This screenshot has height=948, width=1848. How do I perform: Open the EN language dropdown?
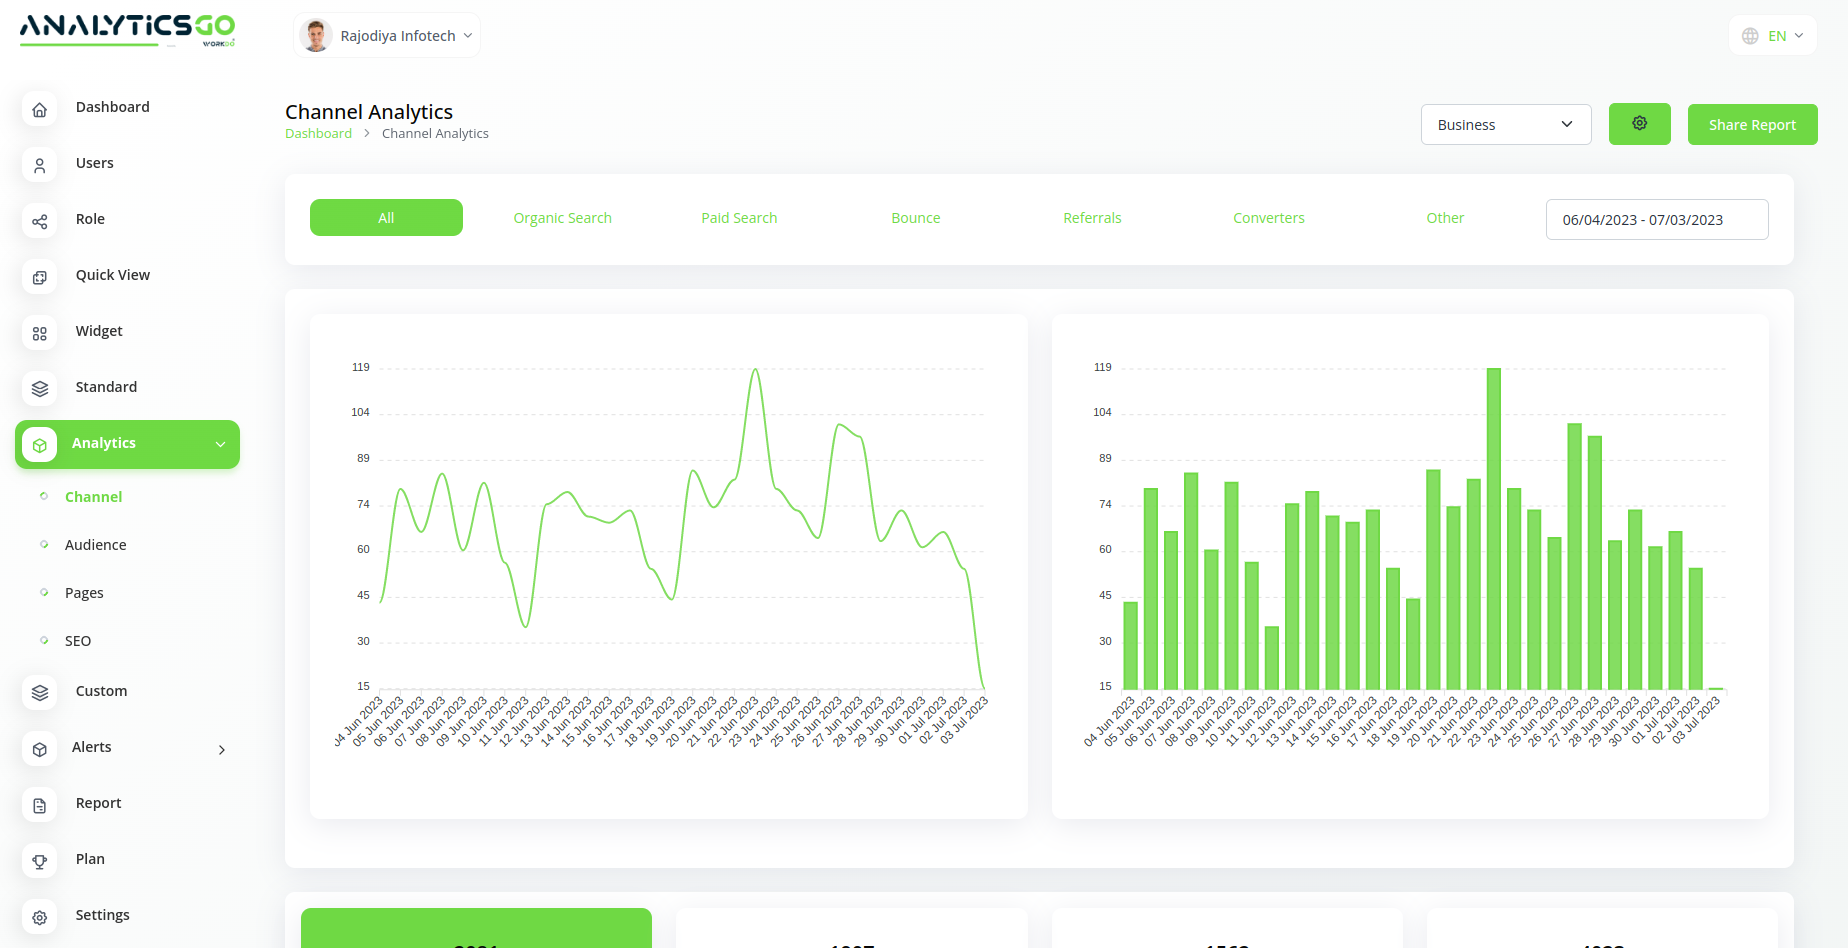point(1773,36)
